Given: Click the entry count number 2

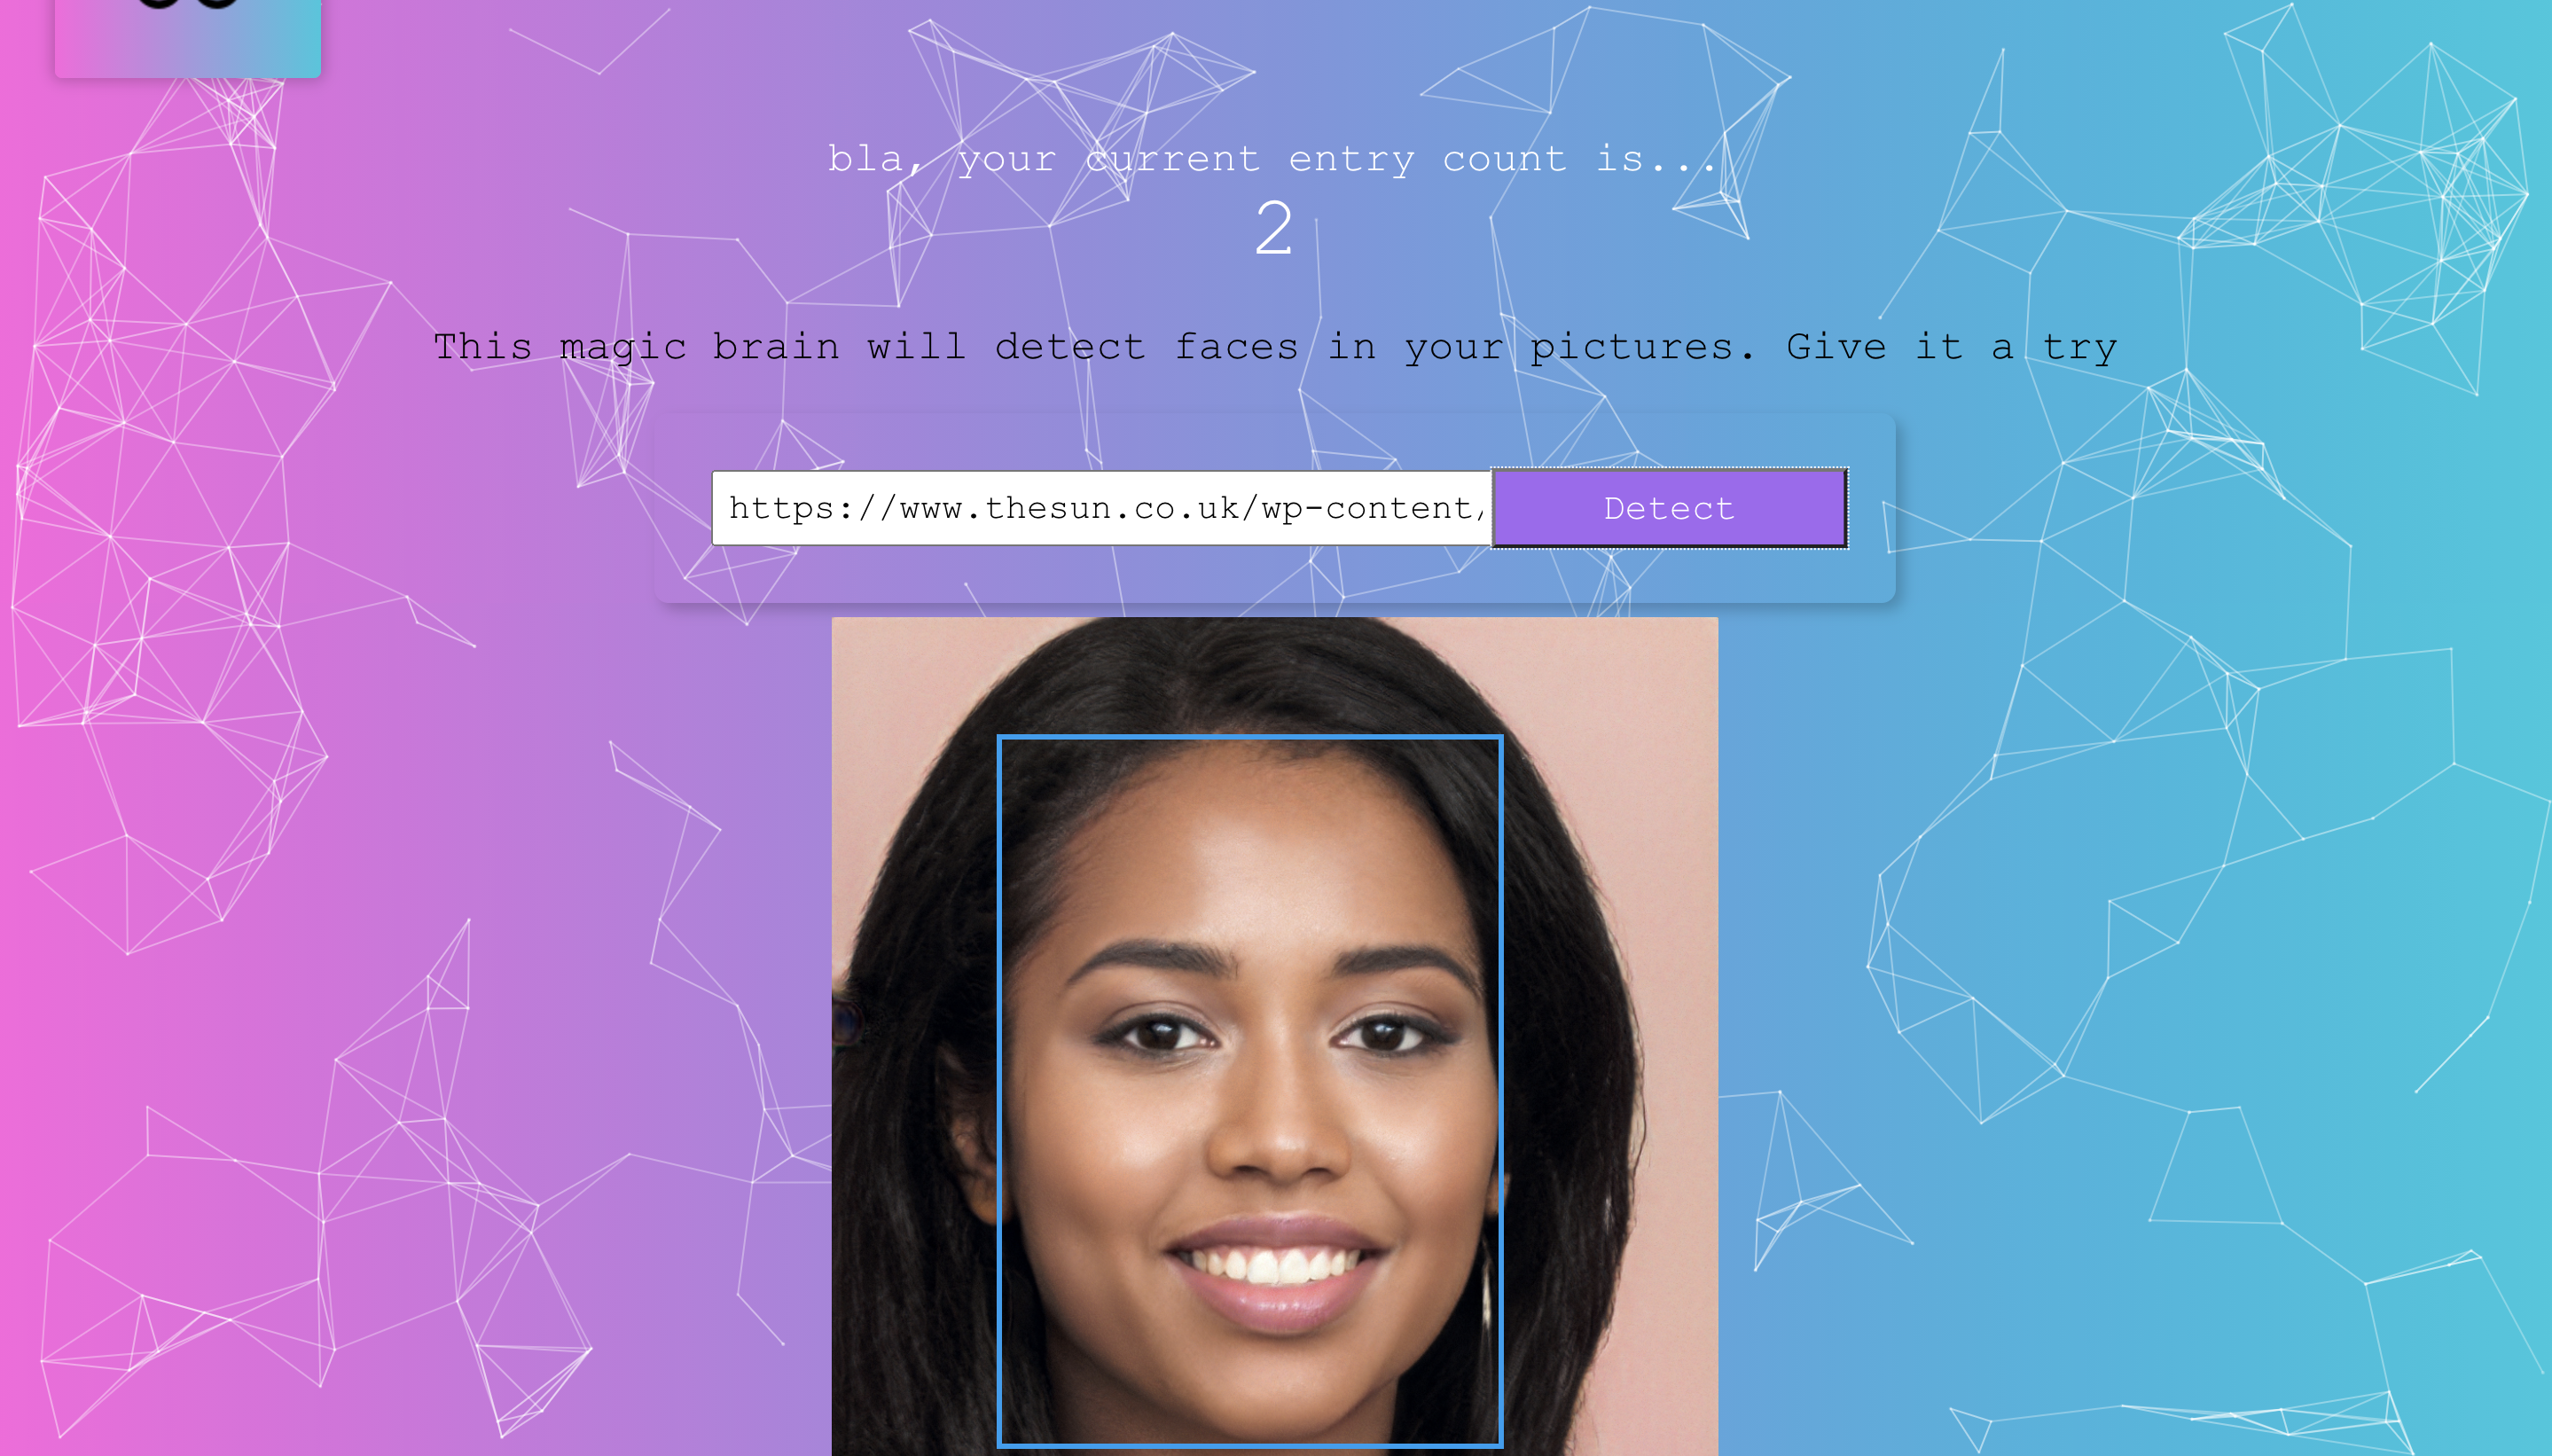Looking at the screenshot, I should click(x=1274, y=228).
